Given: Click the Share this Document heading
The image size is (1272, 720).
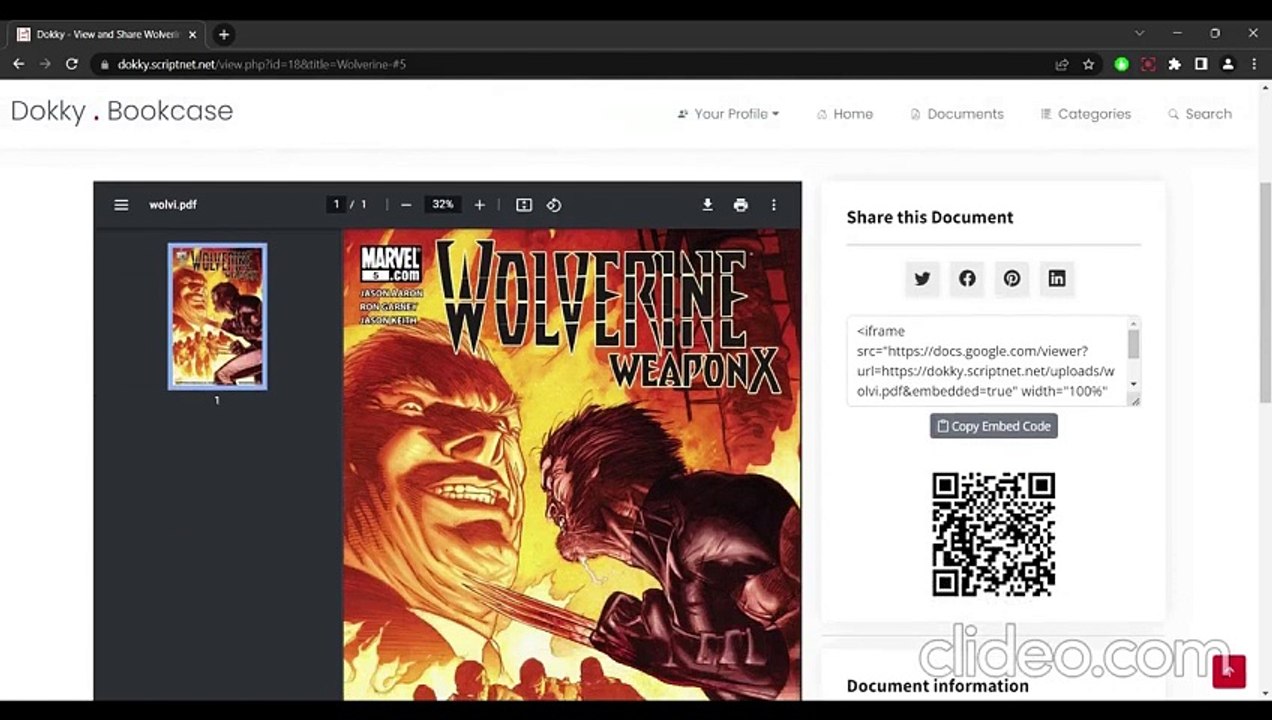Looking at the screenshot, I should coord(930,217).
